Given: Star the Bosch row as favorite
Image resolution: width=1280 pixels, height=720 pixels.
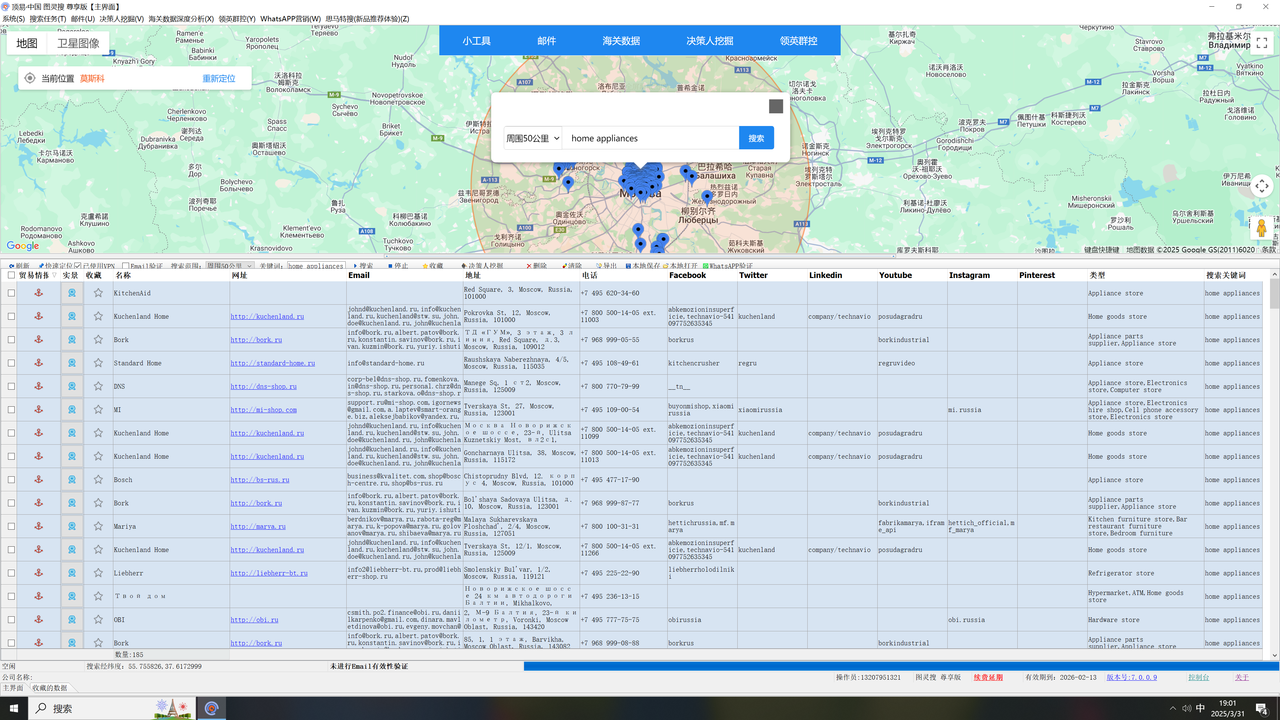Looking at the screenshot, I should [98, 479].
